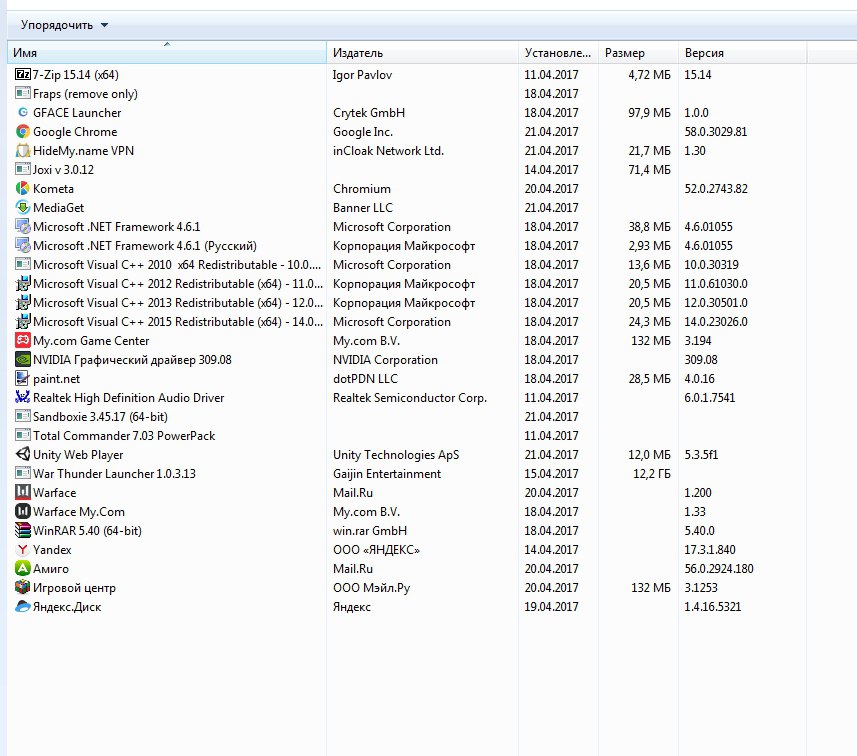Select the WinRAR 5.40 icon
This screenshot has width=857, height=756.
(22, 531)
